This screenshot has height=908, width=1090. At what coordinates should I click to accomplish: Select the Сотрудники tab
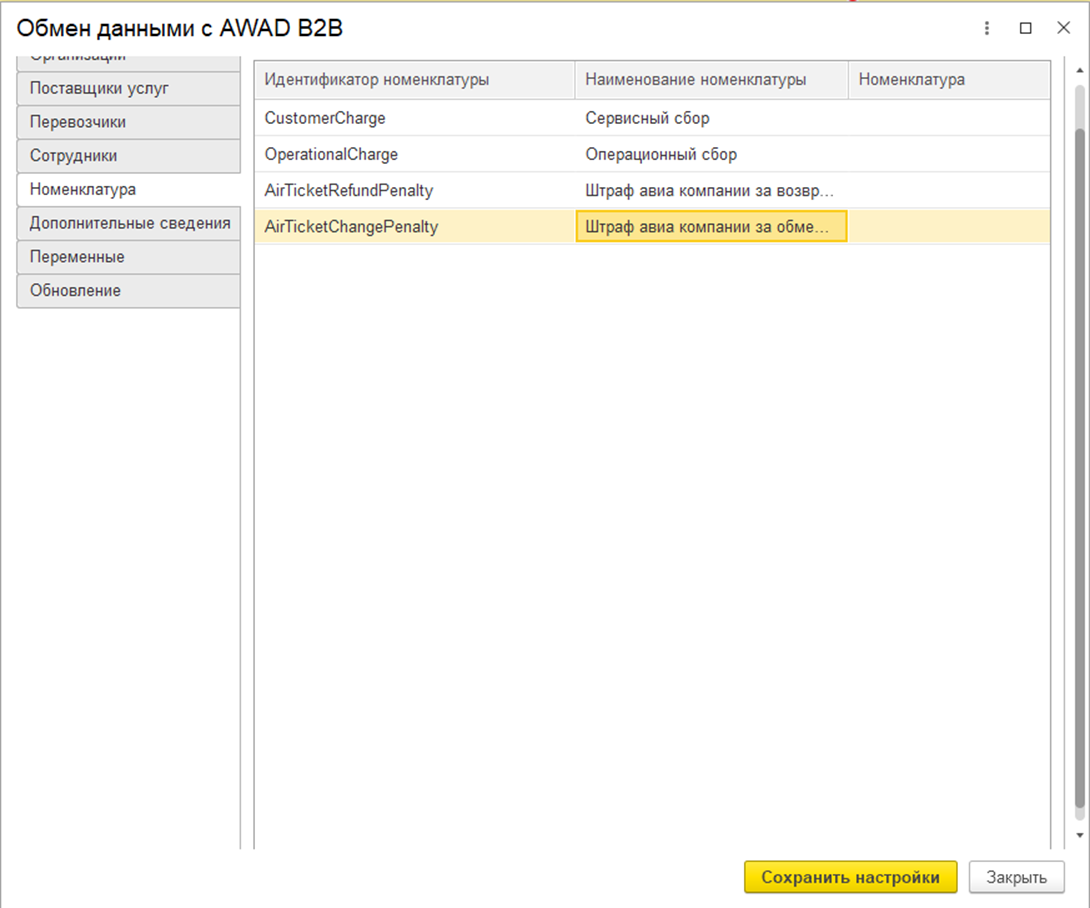[x=128, y=156]
